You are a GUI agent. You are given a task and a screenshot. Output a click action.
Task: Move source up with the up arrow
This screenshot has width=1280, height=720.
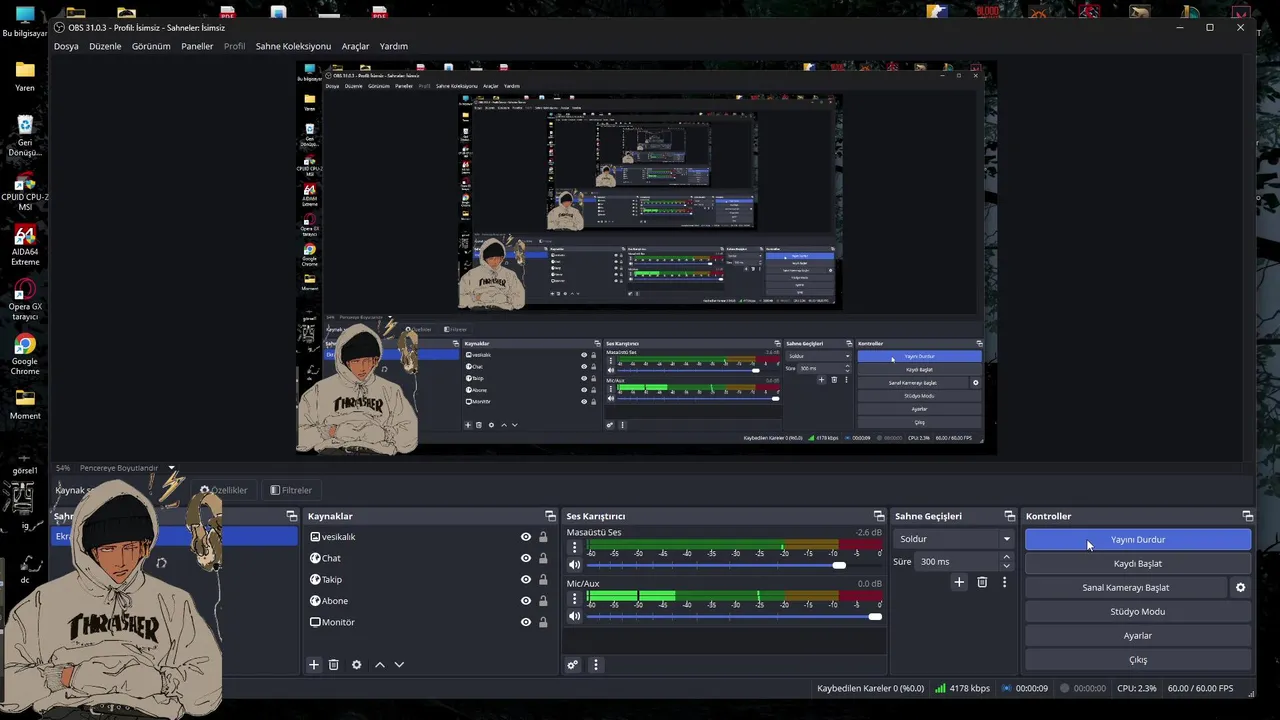coord(379,665)
